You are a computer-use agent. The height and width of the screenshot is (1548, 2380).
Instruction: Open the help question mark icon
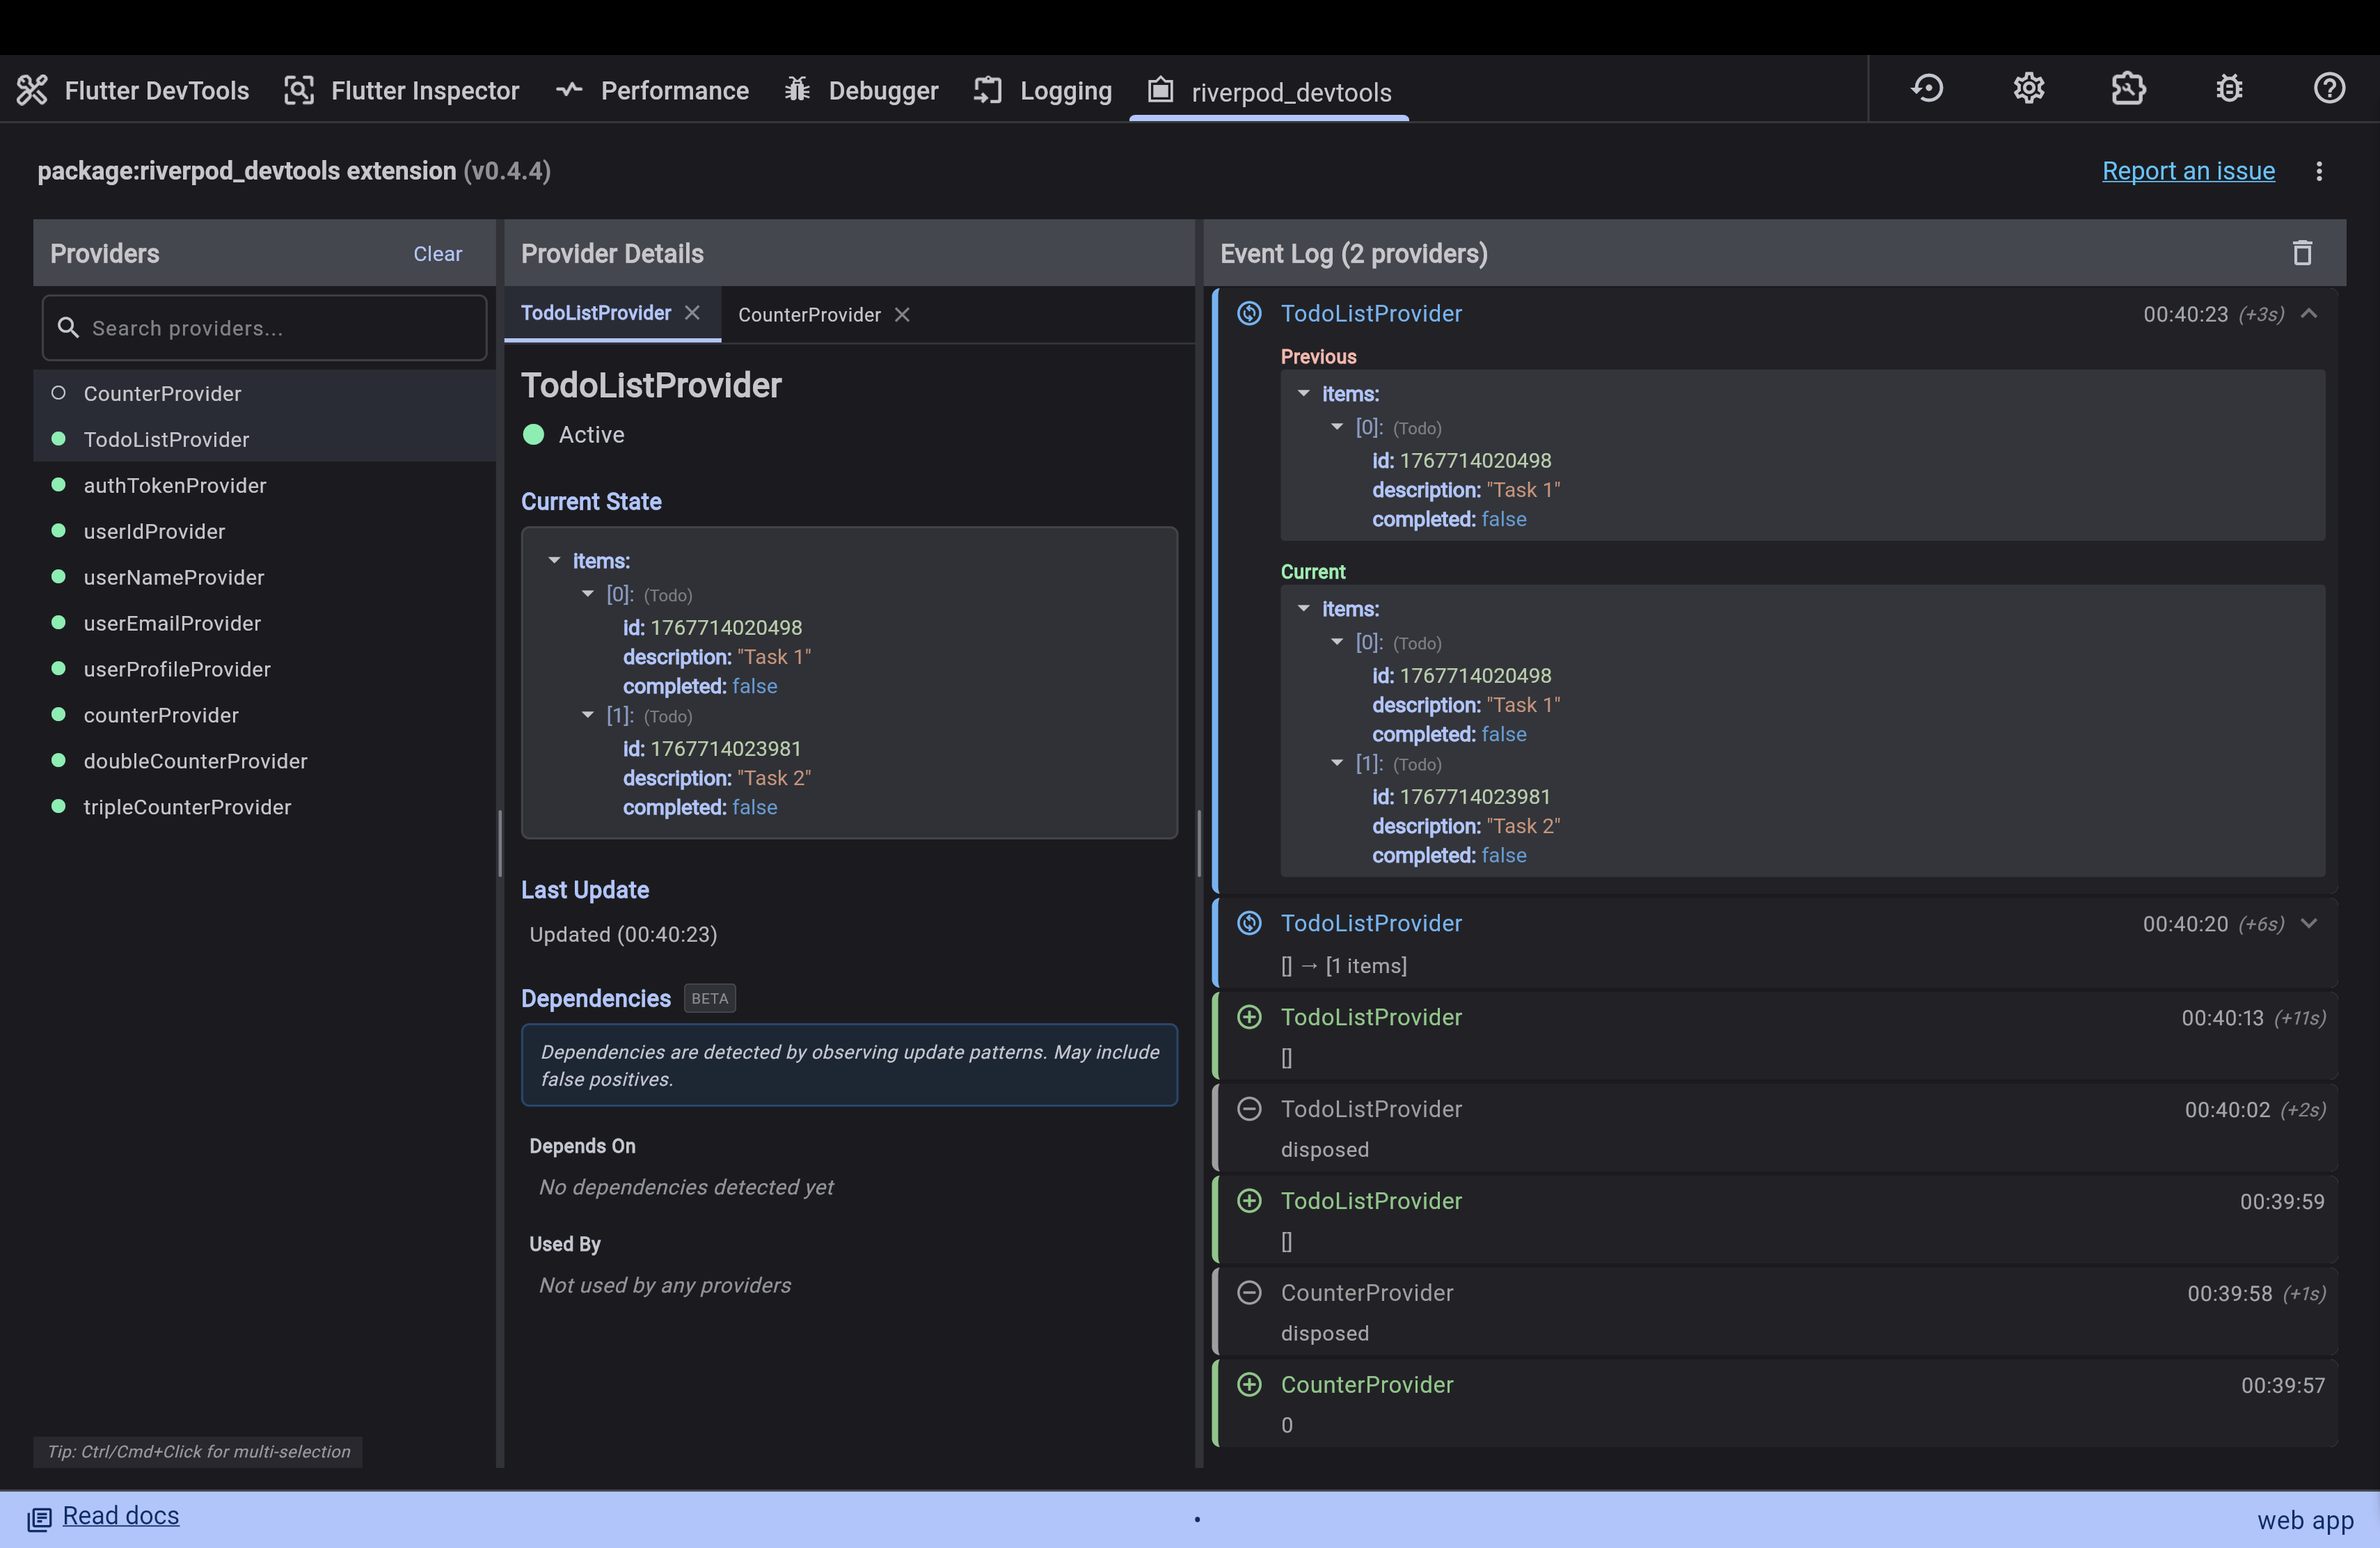pyautogui.click(x=2329, y=88)
